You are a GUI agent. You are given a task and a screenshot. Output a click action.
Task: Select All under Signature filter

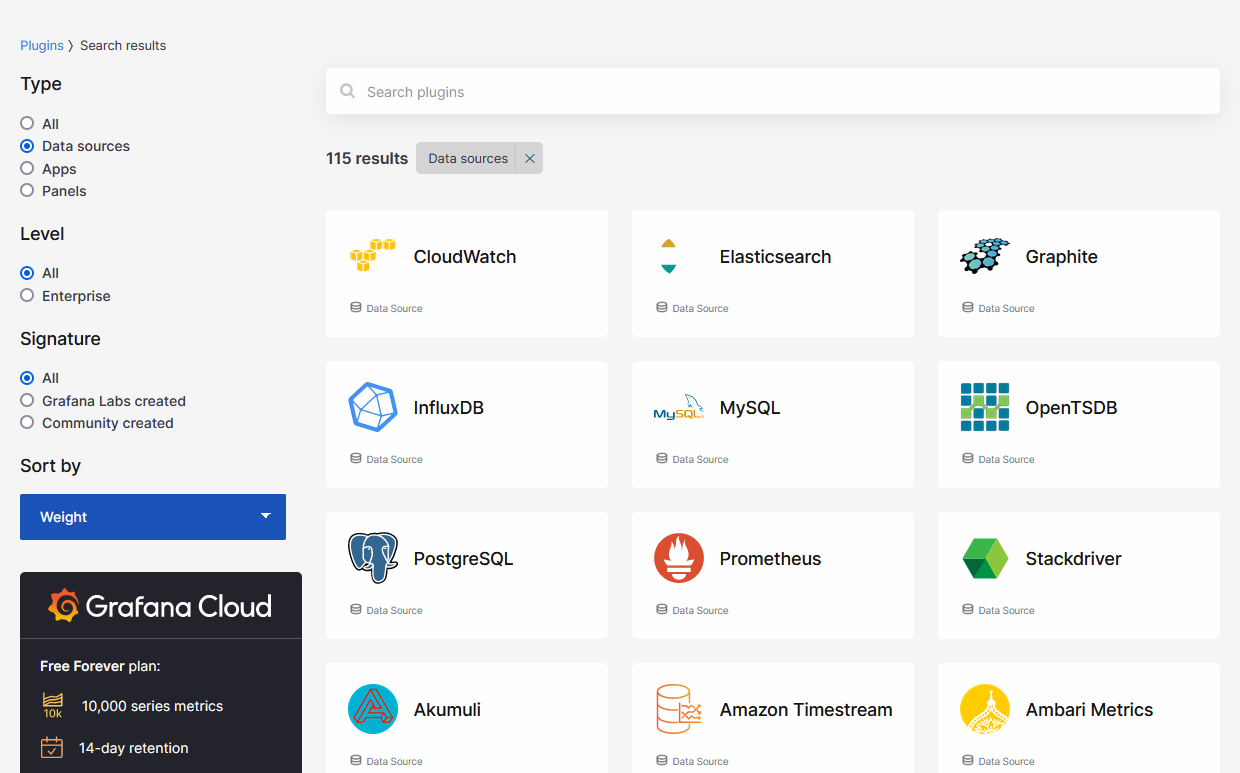[x=27, y=378]
